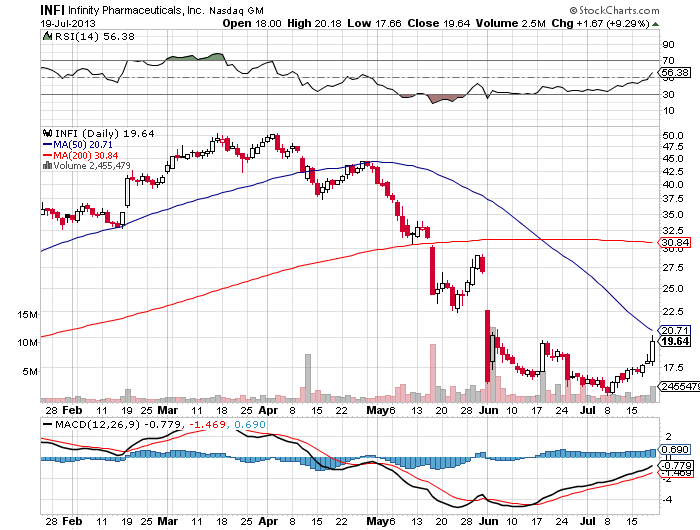Click the 70 overbought level on RSI axis
The height and width of the screenshot is (530, 700).
668,60
